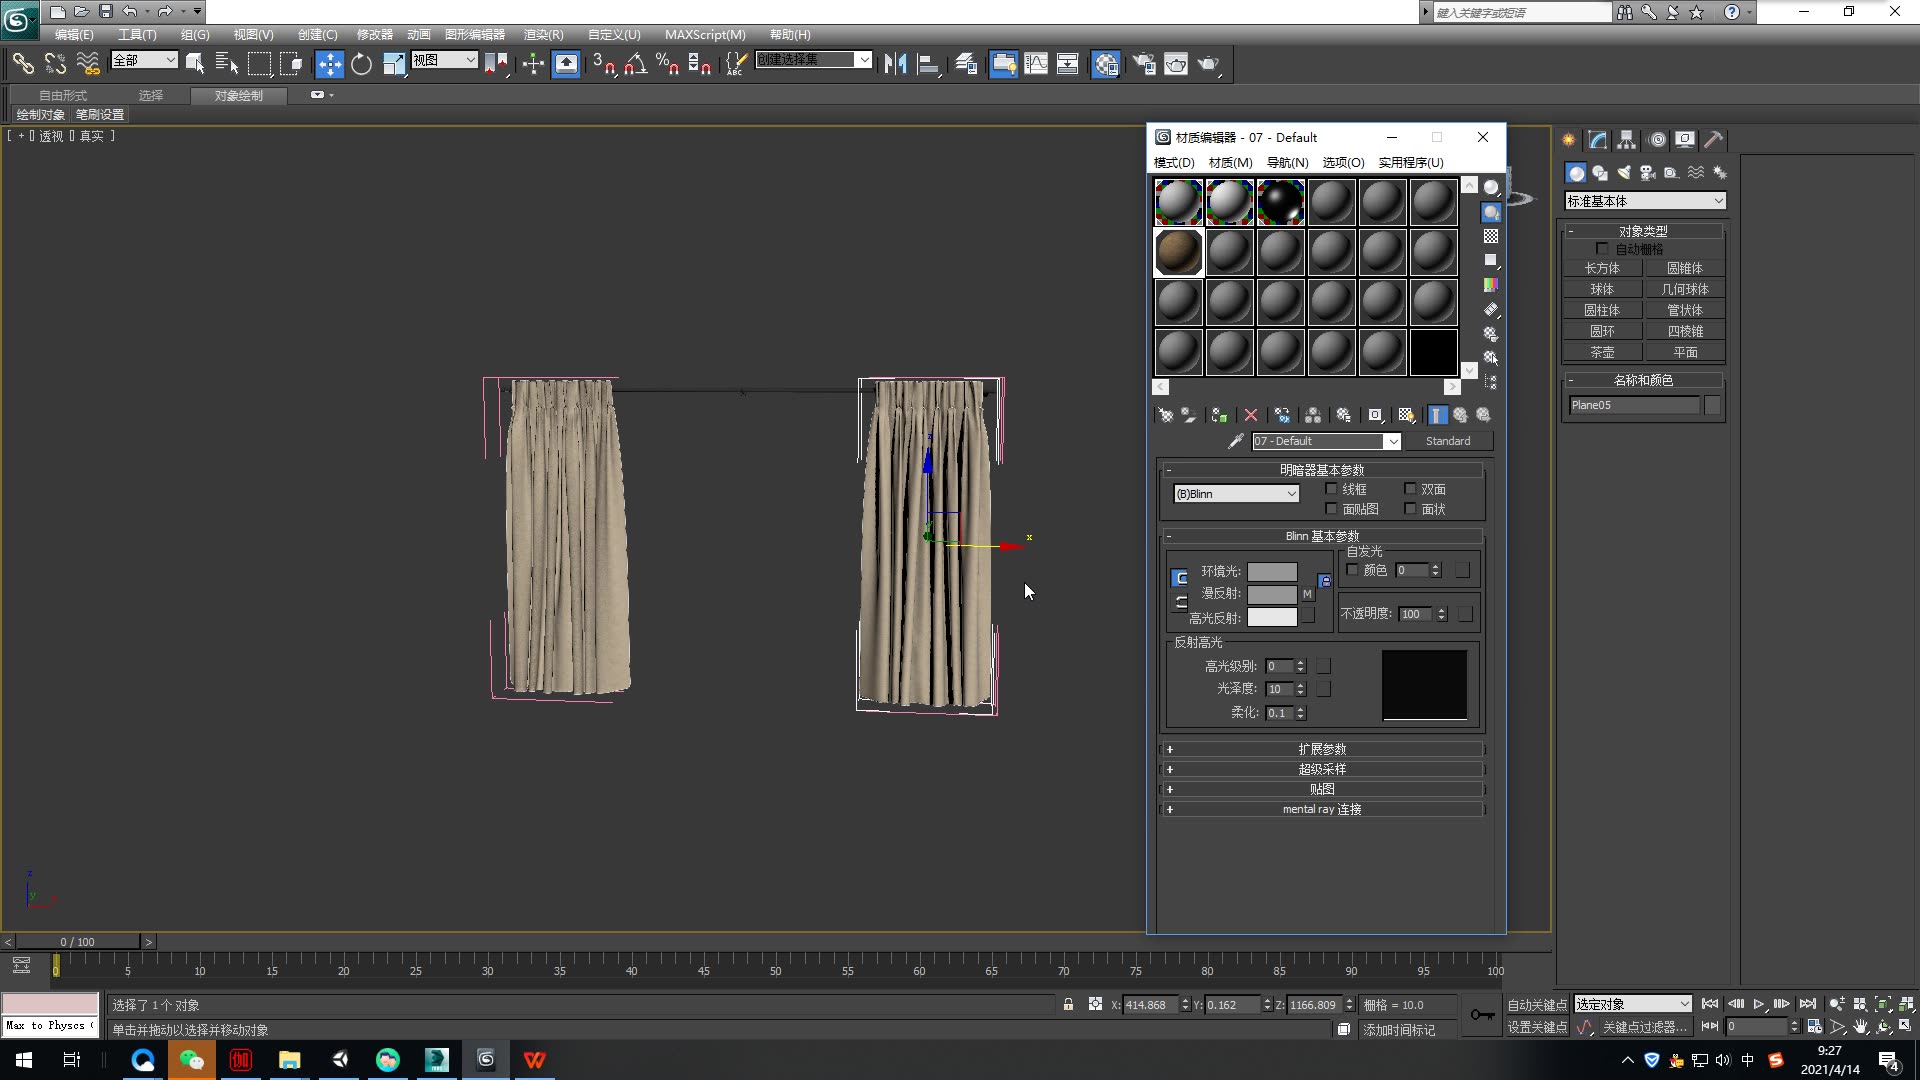This screenshot has width=1920, height=1080.
Task: Click the 高光反射 specular color swatch
Action: pos(1272,618)
